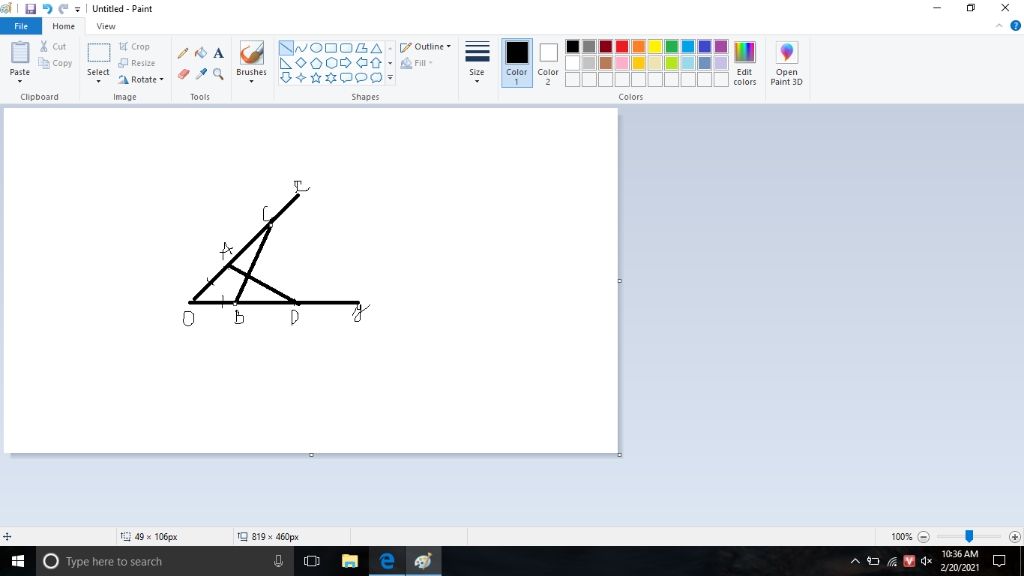This screenshot has height=576, width=1024.
Task: Choose the Oval callout shape
Action: point(361,78)
